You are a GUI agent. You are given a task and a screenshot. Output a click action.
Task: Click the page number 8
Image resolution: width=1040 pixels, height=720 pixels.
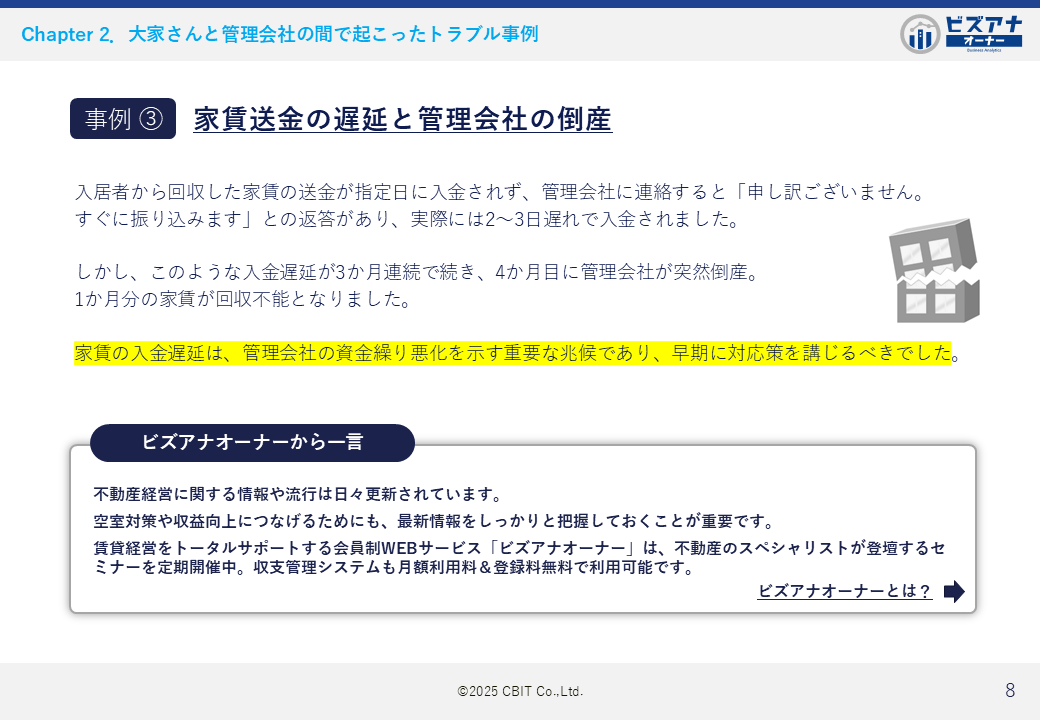[1010, 690]
